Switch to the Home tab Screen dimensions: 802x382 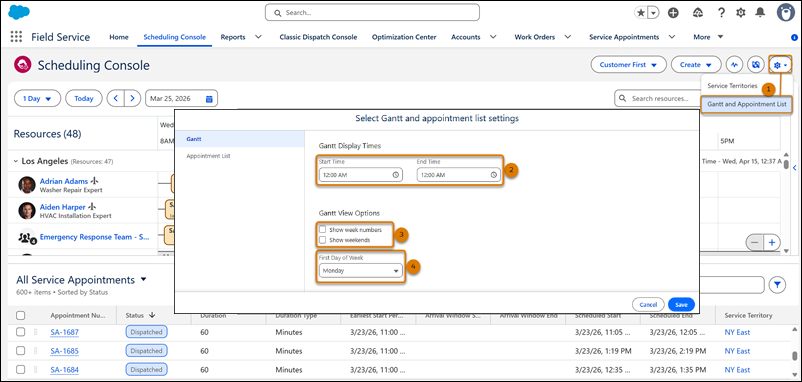pyautogui.click(x=119, y=37)
